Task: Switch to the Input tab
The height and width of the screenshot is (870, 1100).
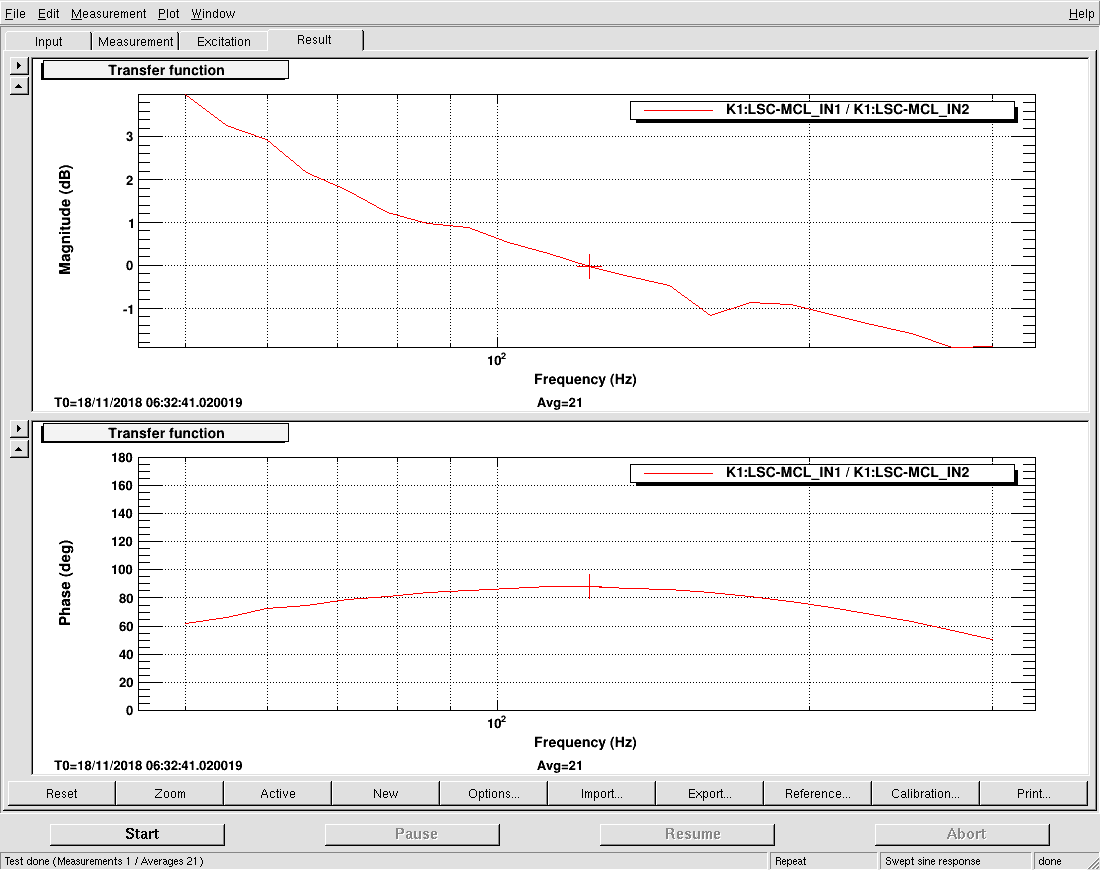Action: (x=48, y=41)
